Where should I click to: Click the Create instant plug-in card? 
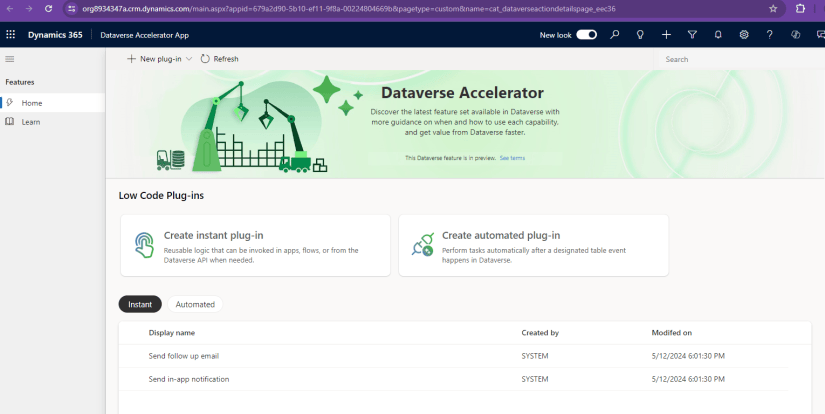click(x=255, y=245)
